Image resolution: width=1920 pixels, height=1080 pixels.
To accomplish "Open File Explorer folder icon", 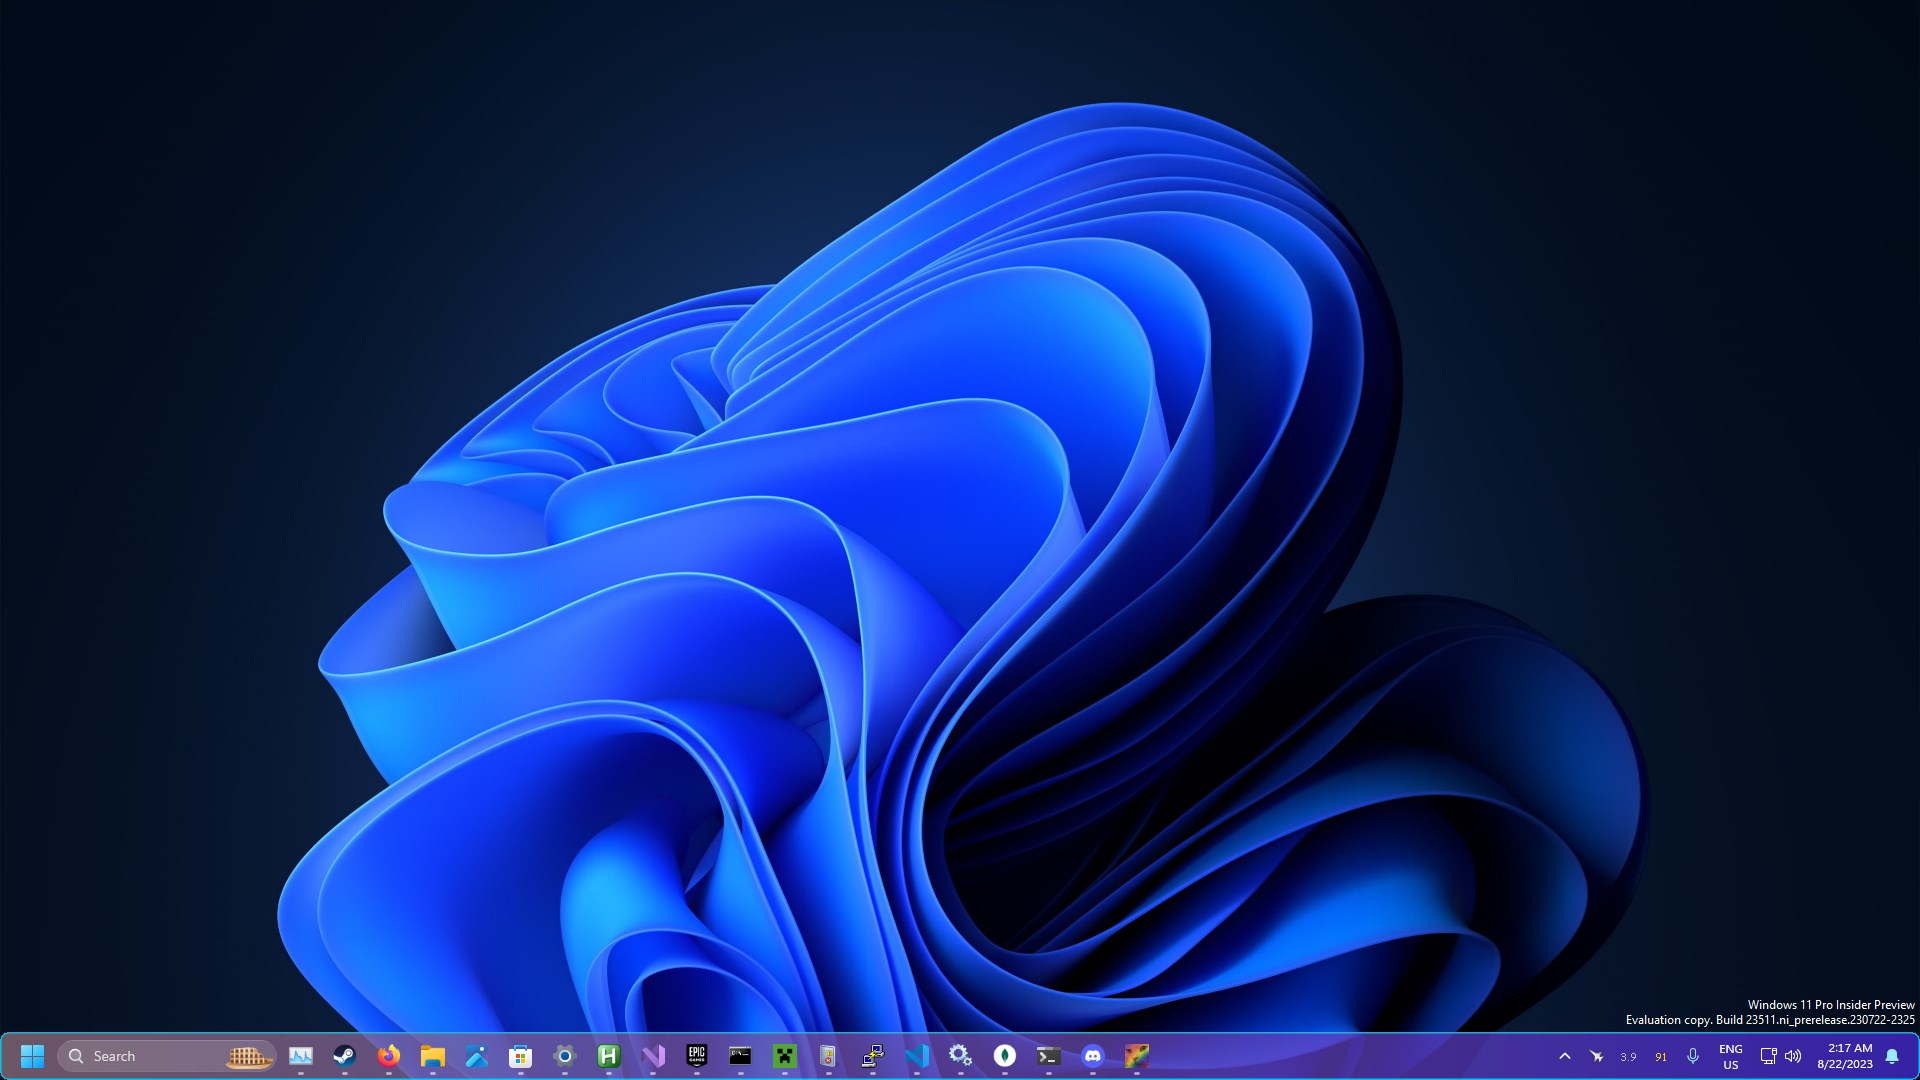I will point(432,1056).
